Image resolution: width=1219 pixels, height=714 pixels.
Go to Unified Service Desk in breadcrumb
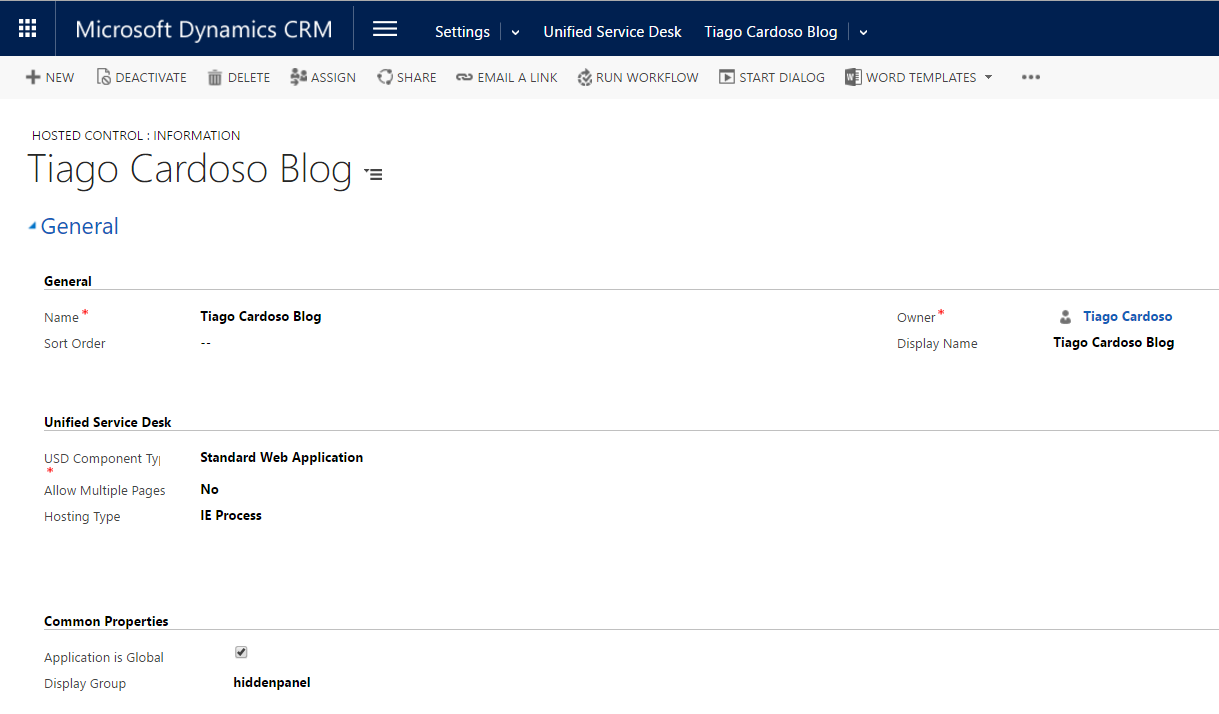(x=612, y=32)
